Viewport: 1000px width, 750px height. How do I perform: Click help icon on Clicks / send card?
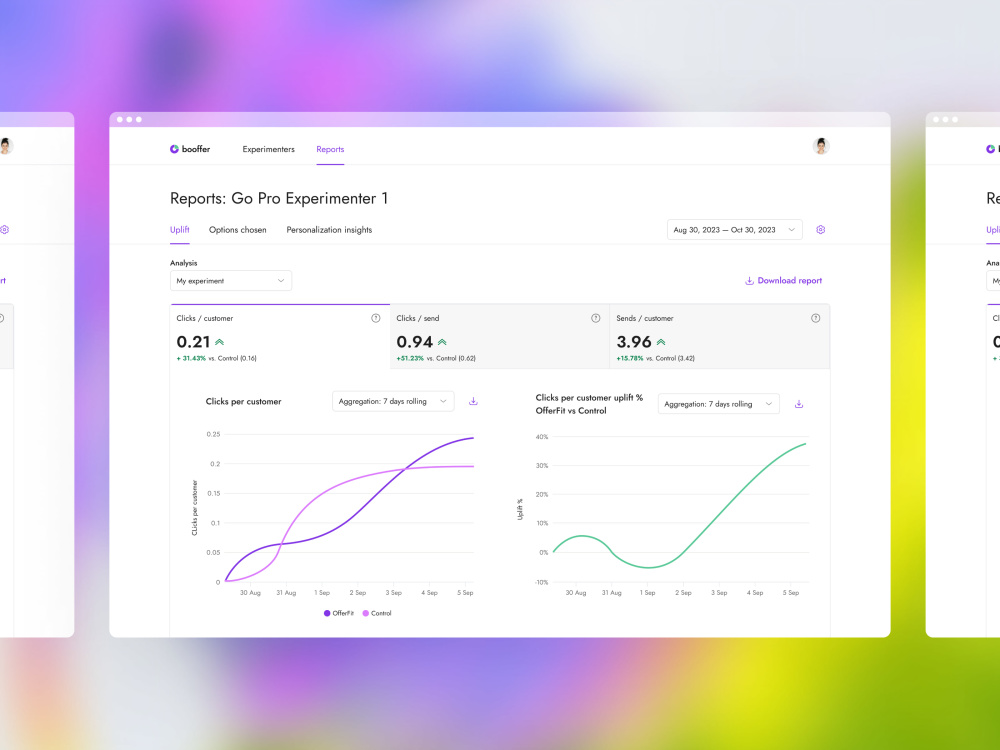pos(596,318)
